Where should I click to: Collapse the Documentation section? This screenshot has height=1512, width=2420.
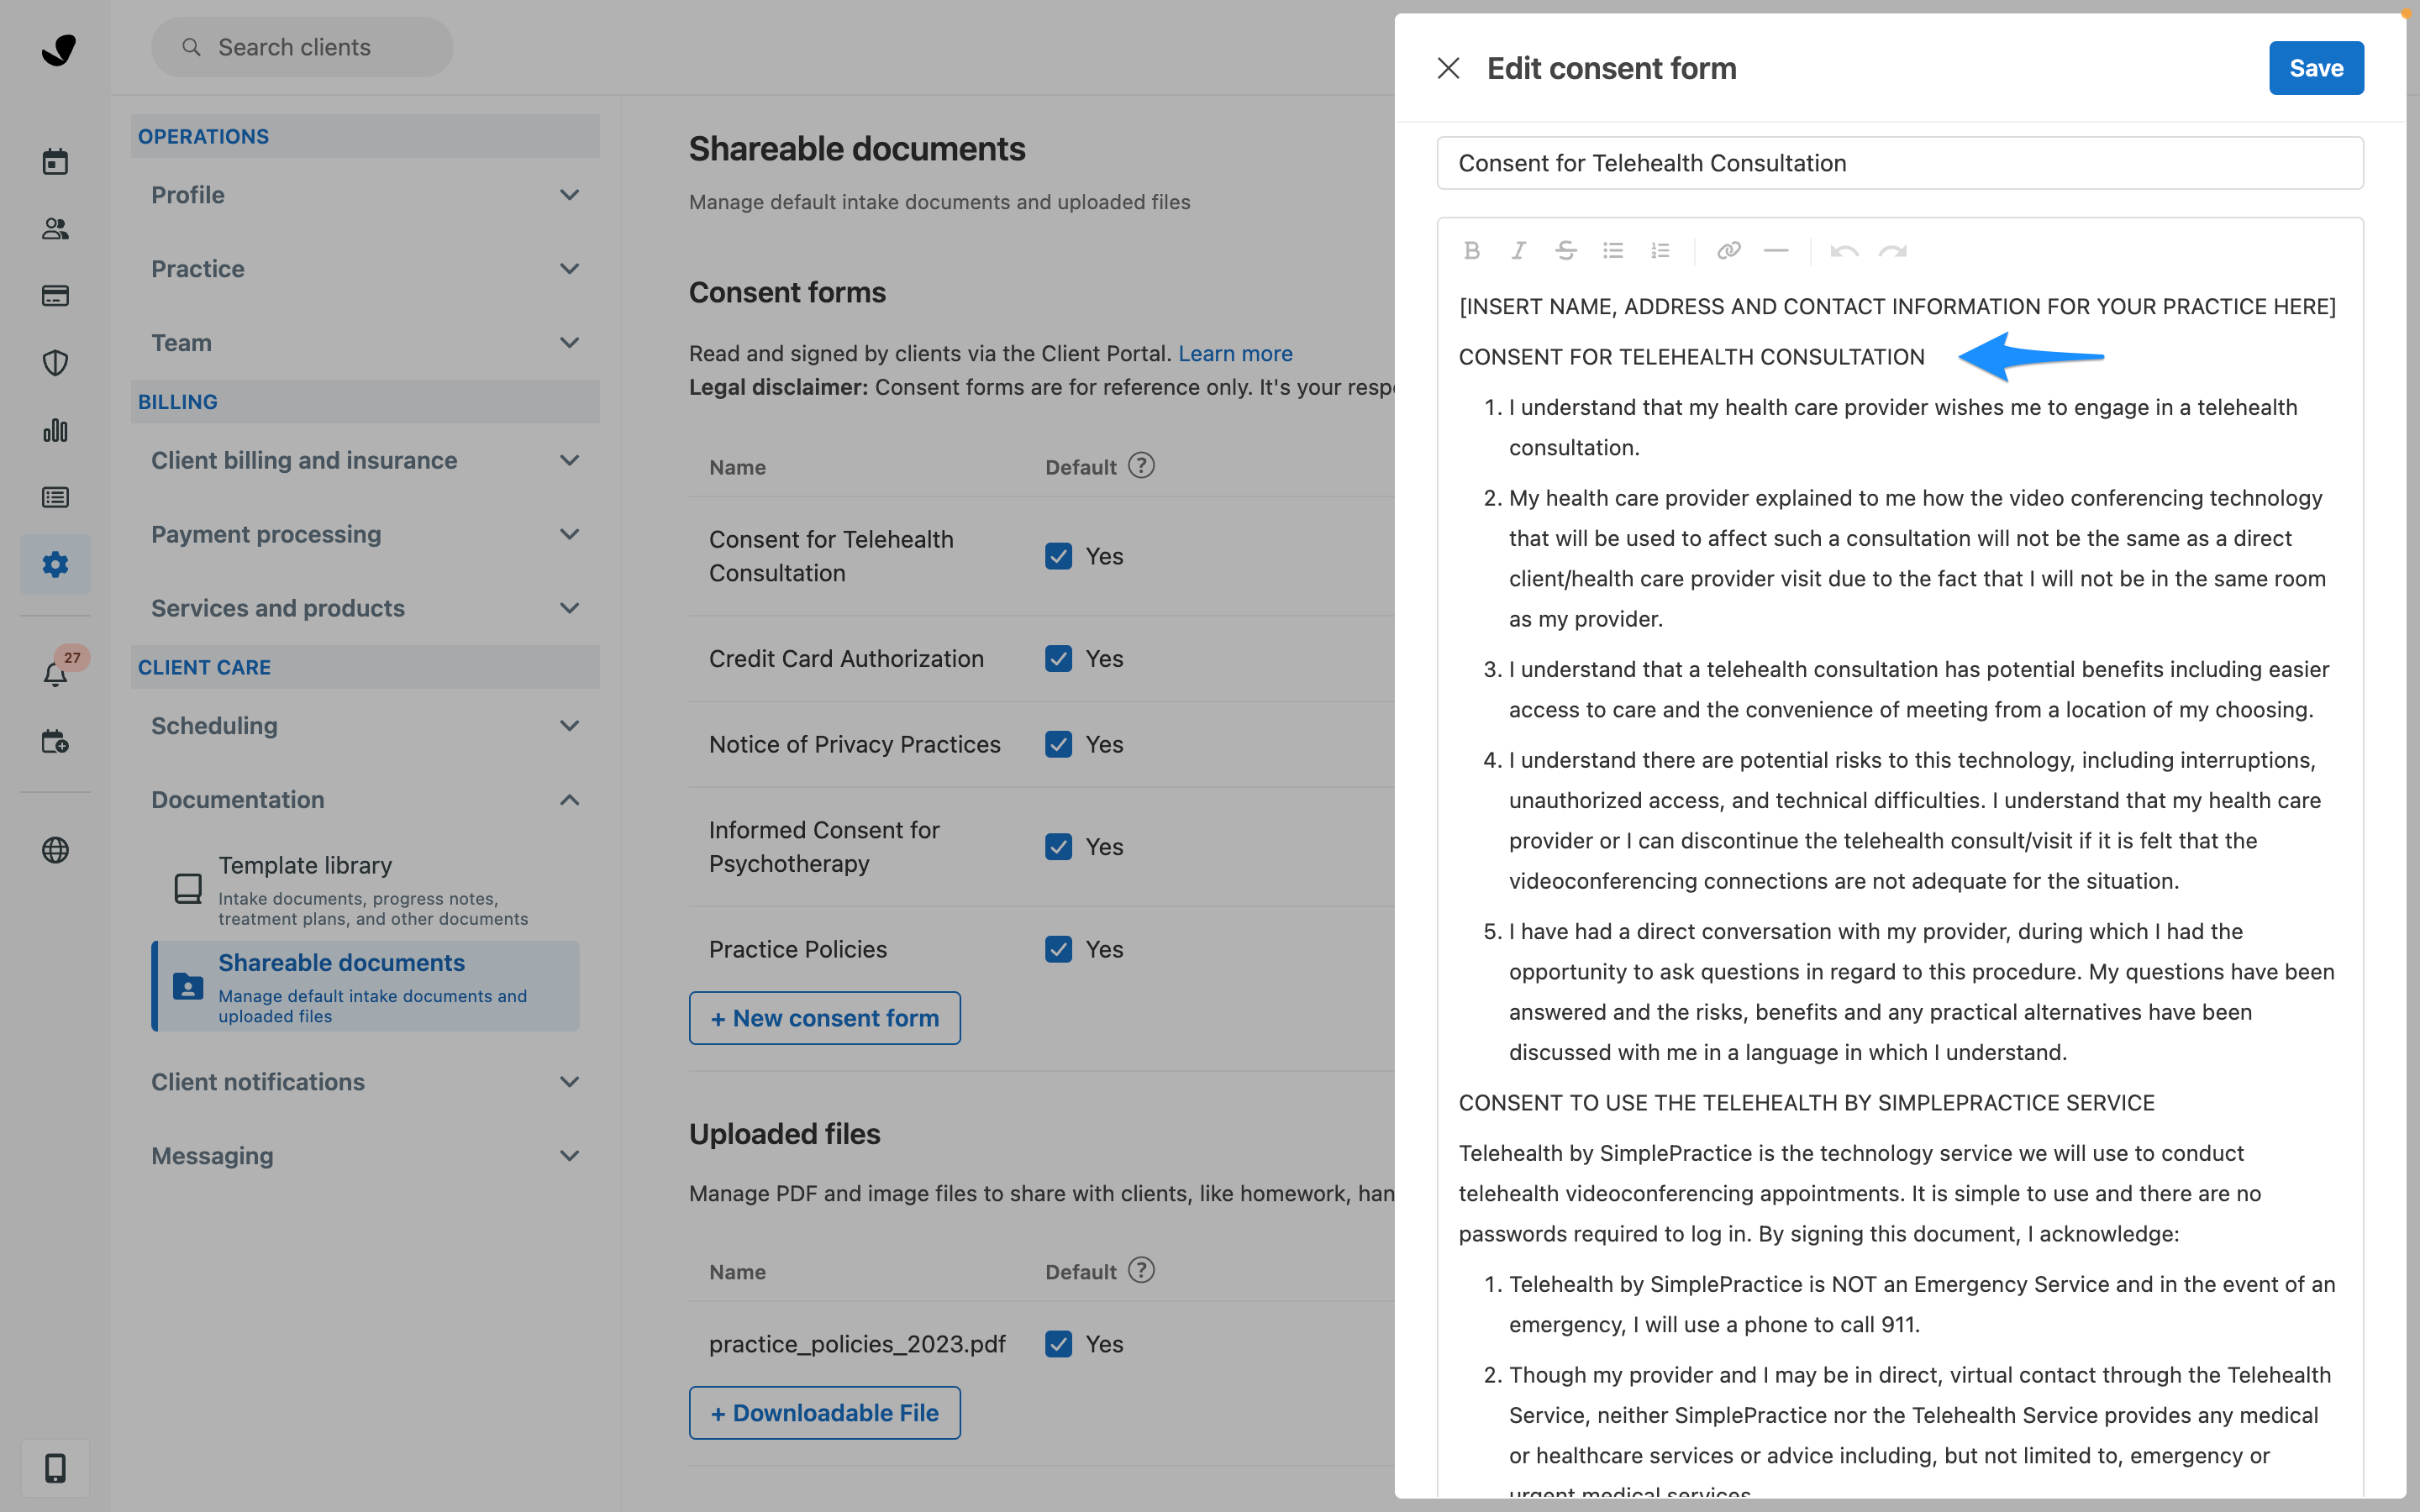[x=365, y=800]
